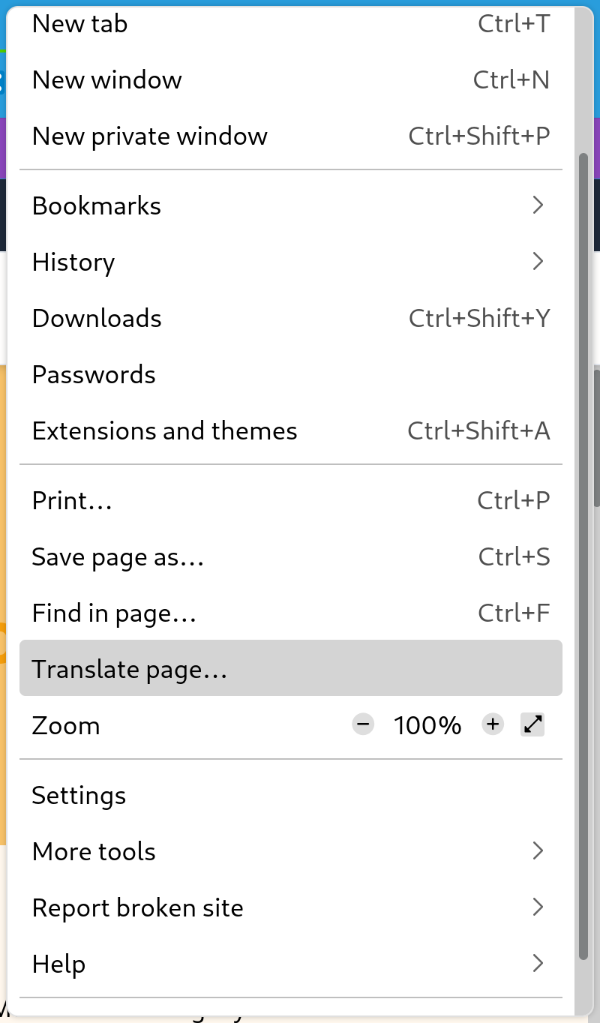The width and height of the screenshot is (600, 1023).
Task: Click the zoom out minus icon
Action: point(363,725)
